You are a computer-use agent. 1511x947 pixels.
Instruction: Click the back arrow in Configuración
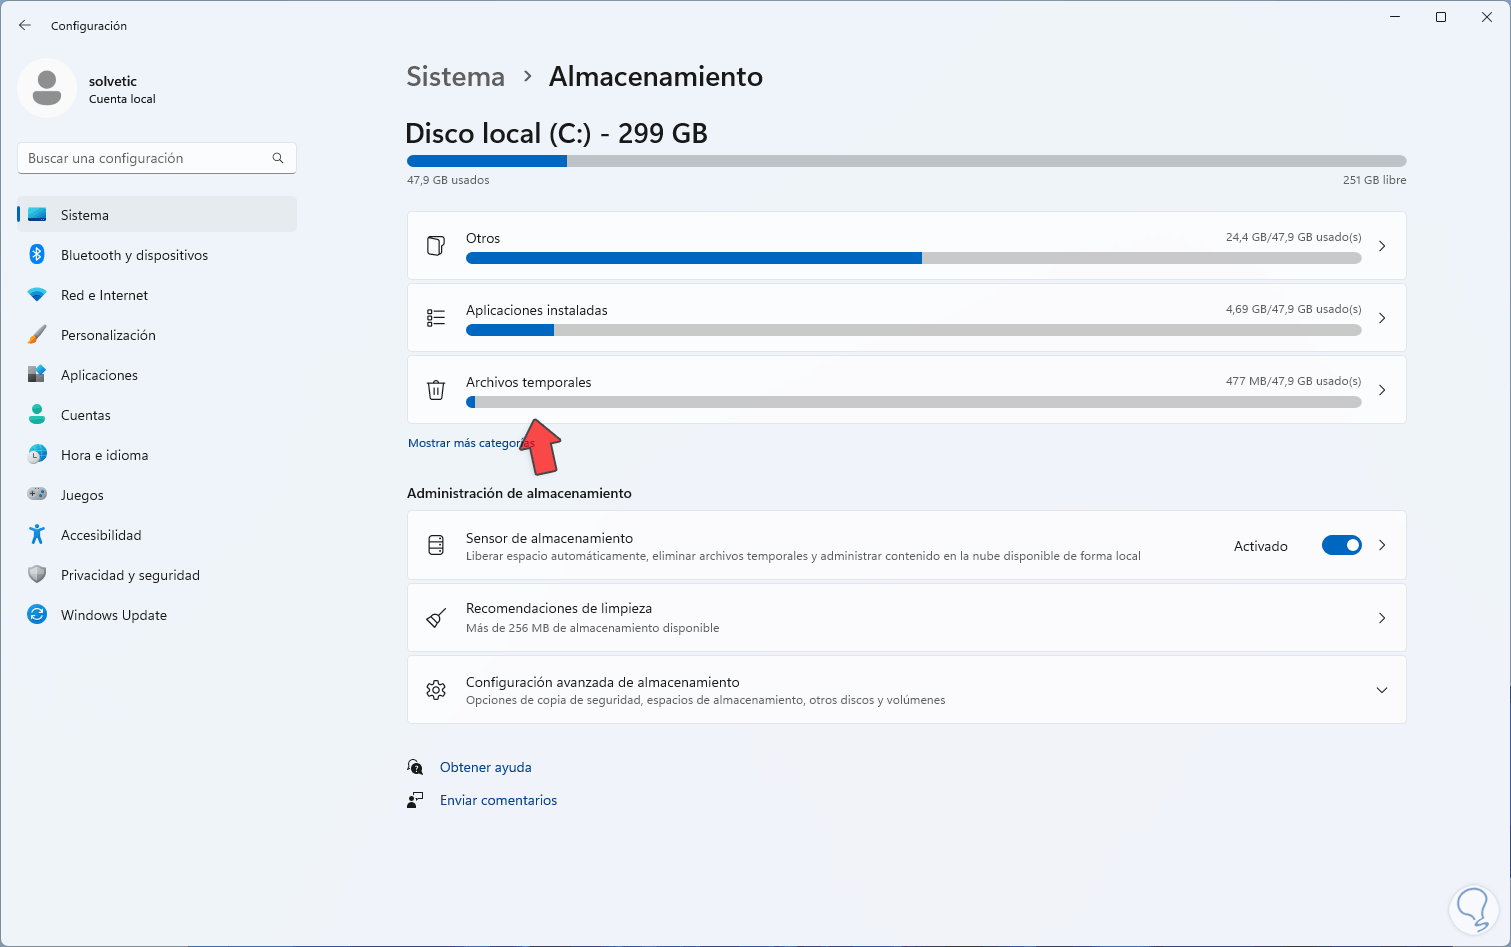click(25, 25)
